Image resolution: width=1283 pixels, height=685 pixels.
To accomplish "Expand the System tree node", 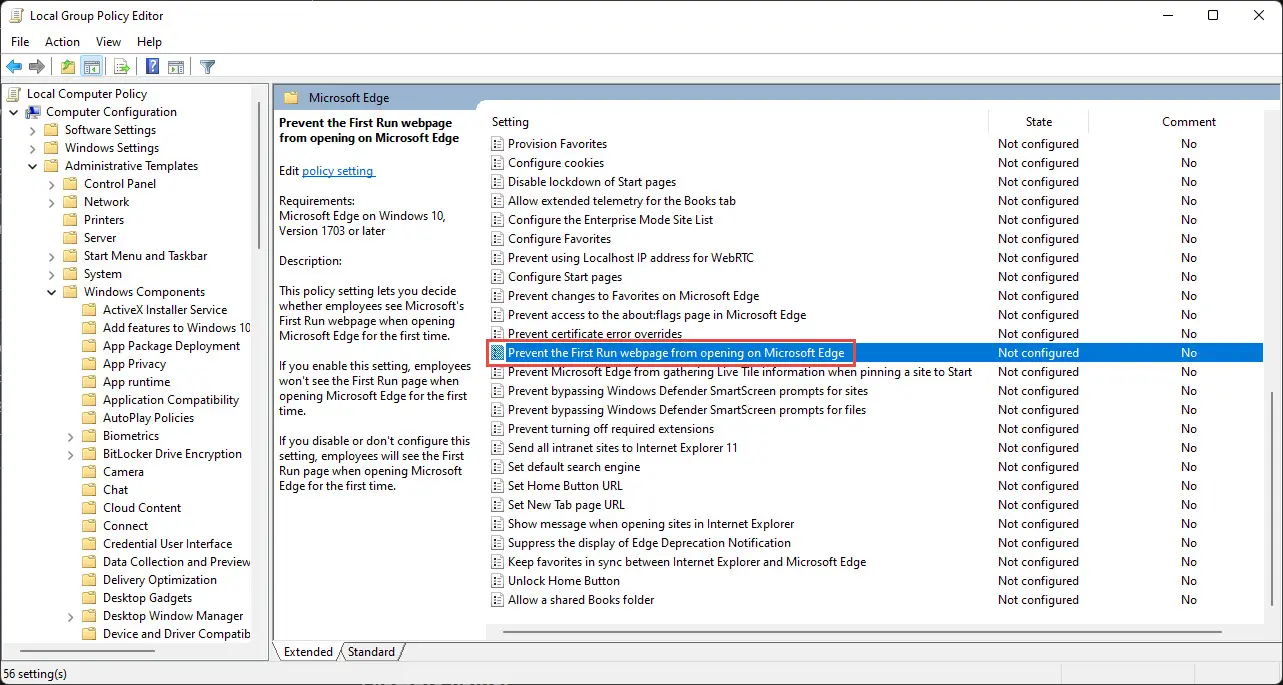I will click(52, 274).
